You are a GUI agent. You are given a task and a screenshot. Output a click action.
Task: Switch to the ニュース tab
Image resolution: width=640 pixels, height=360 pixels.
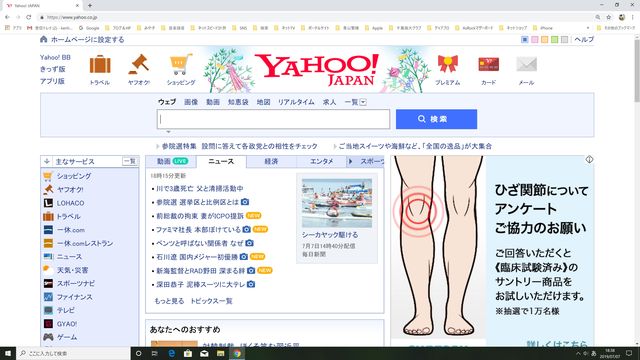point(221,162)
